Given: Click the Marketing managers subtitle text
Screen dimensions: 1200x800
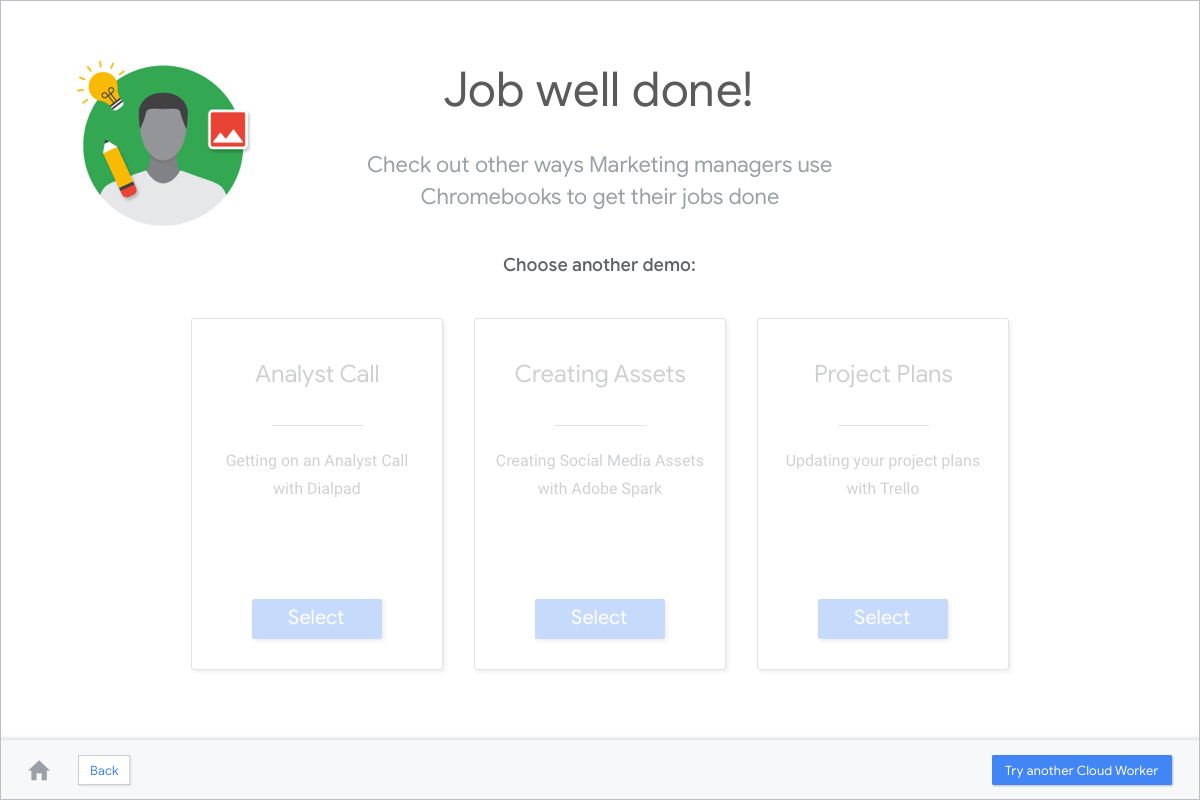Looking at the screenshot, I should pos(599,180).
